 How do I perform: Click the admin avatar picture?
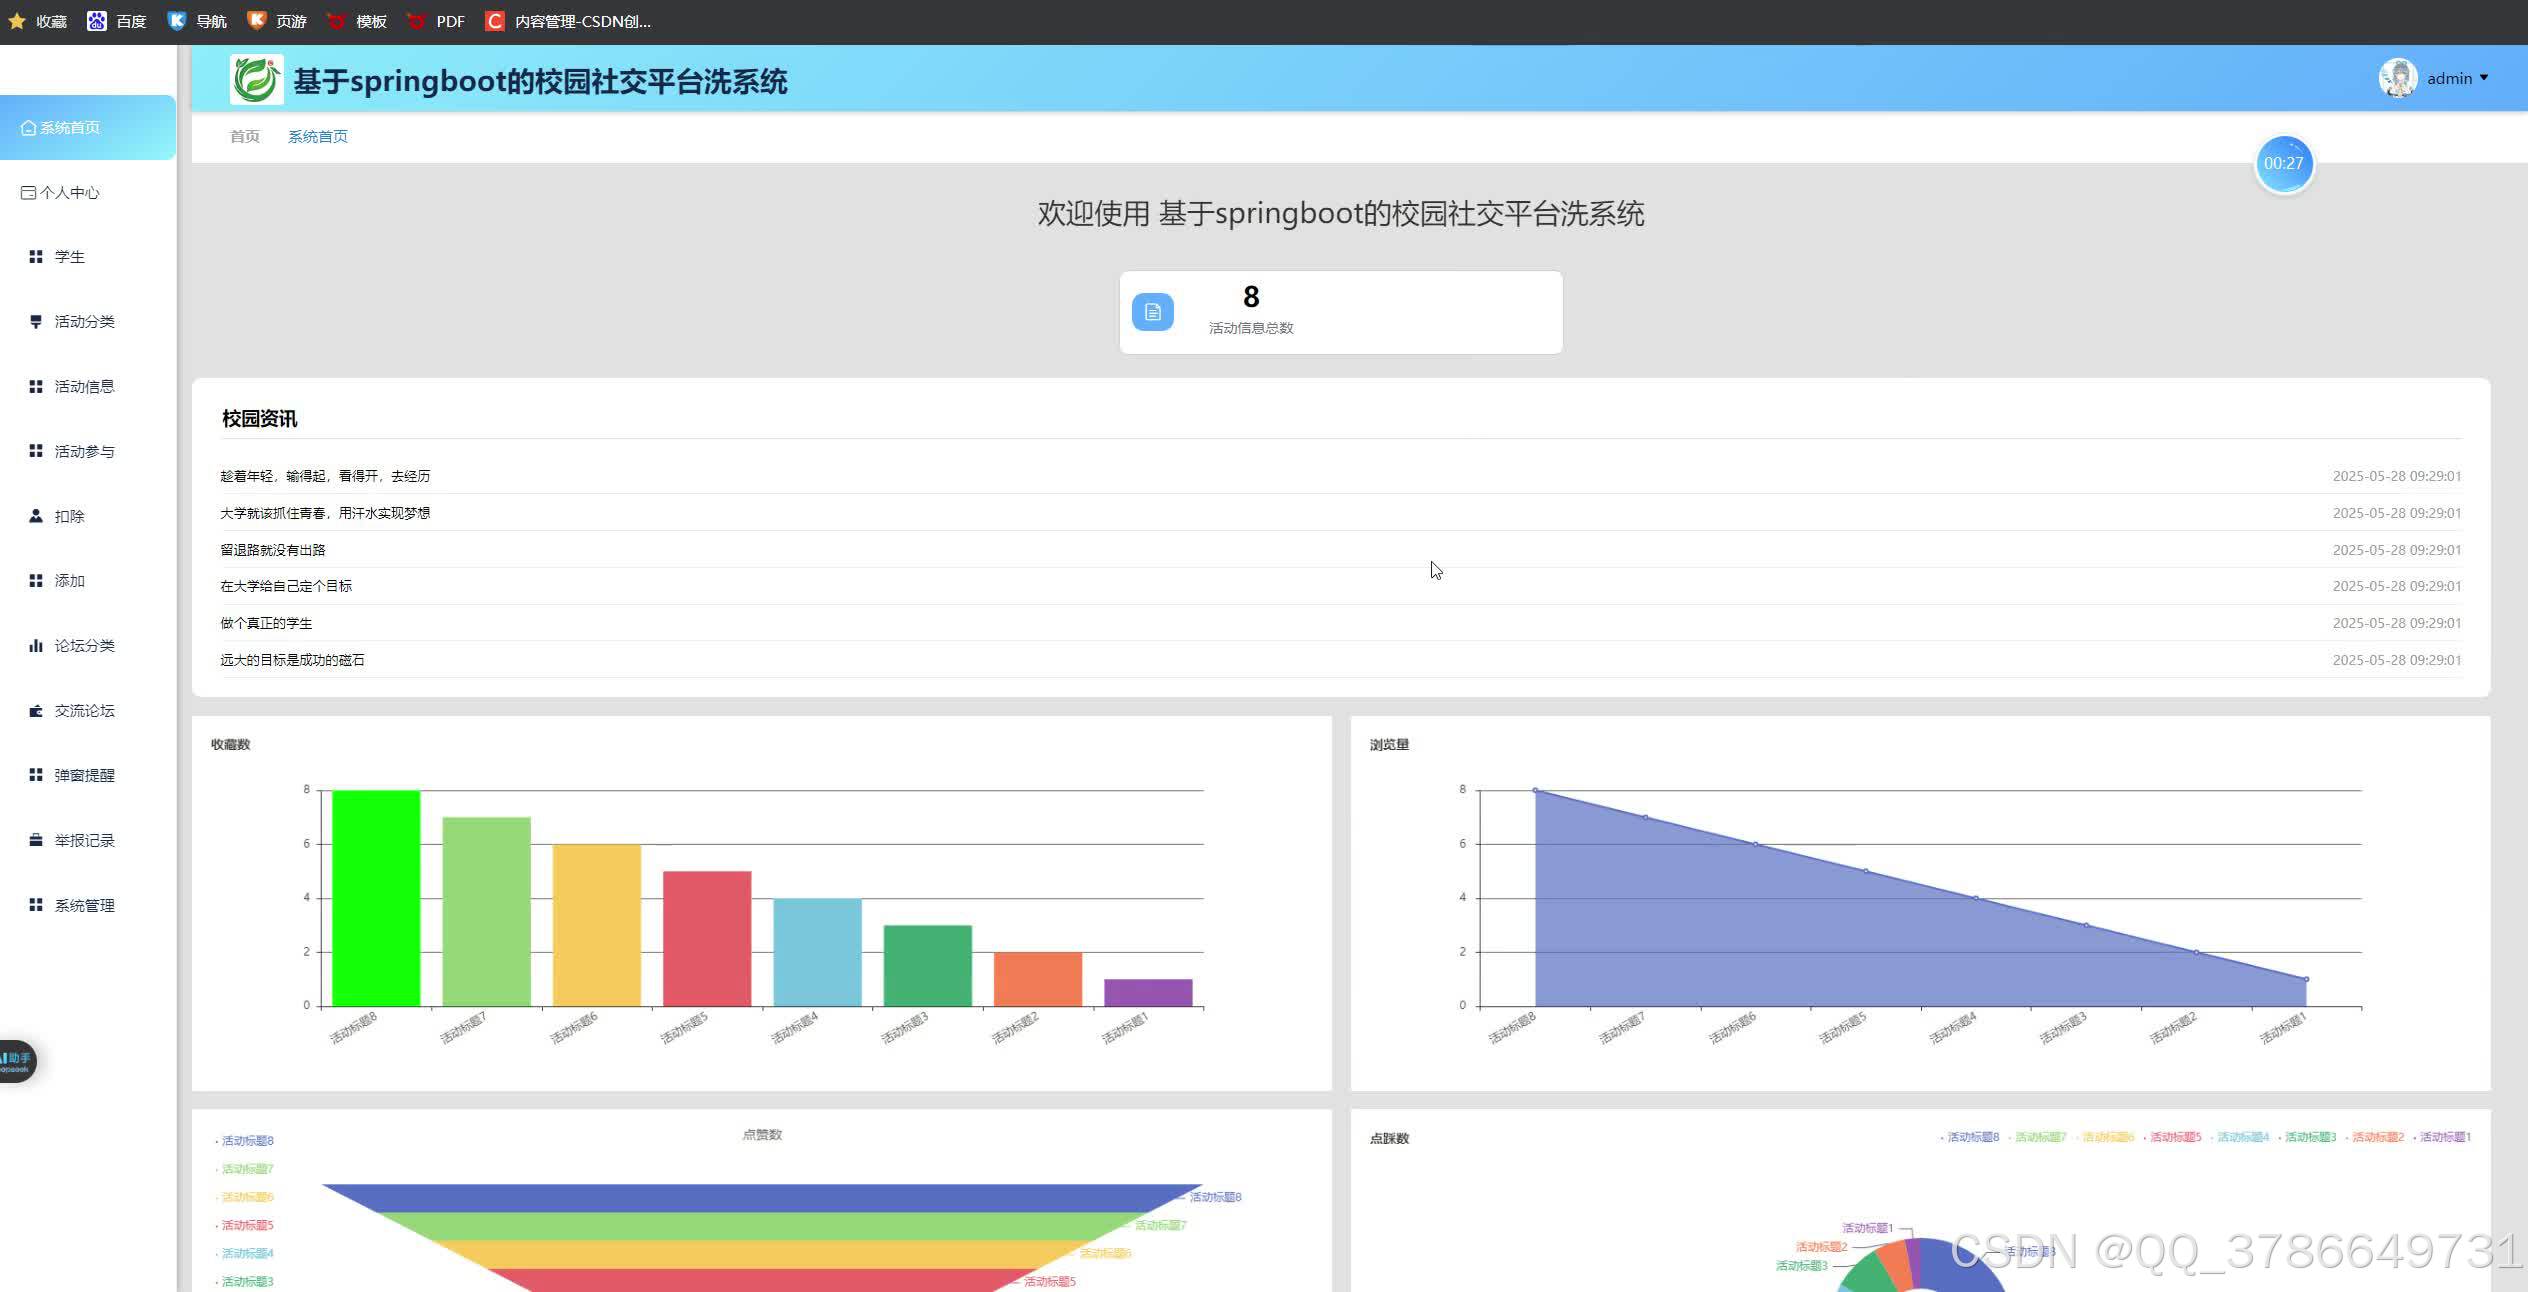click(2397, 78)
